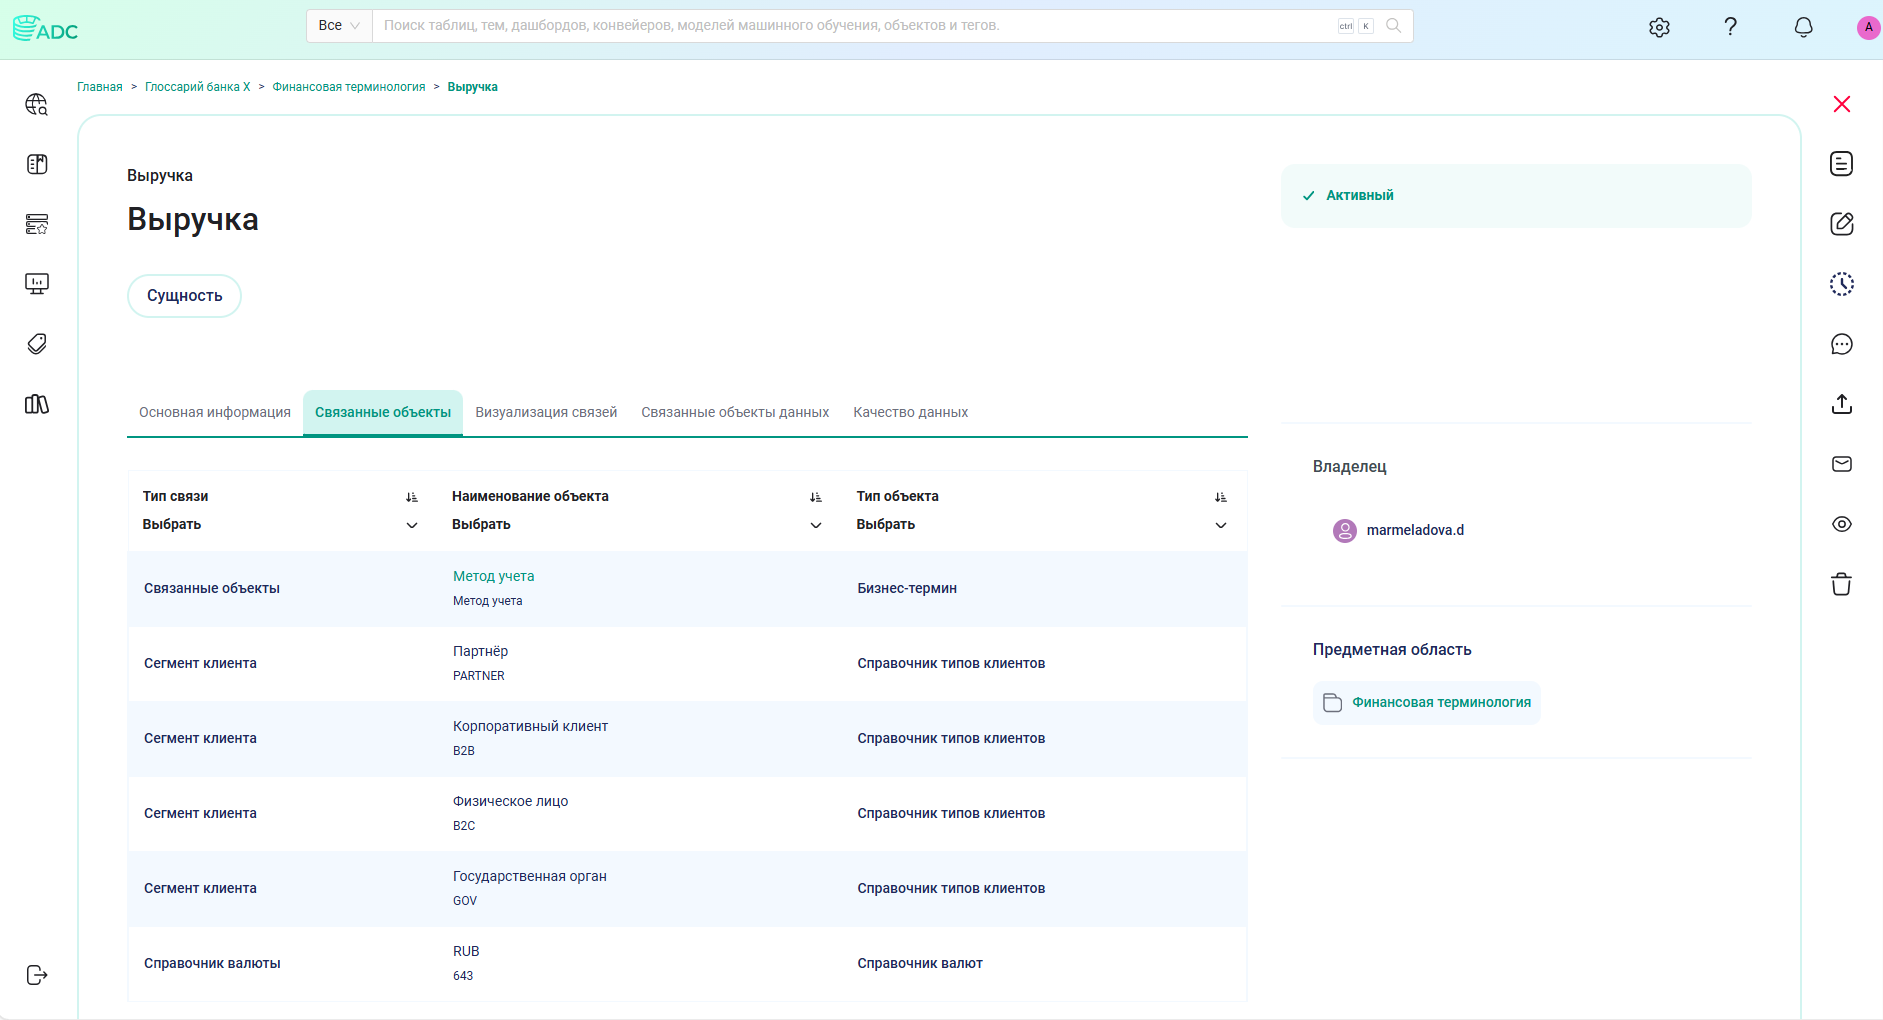The width and height of the screenshot is (1883, 1020).
Task: Switch to Визуализация связей tab
Action: pyautogui.click(x=546, y=412)
